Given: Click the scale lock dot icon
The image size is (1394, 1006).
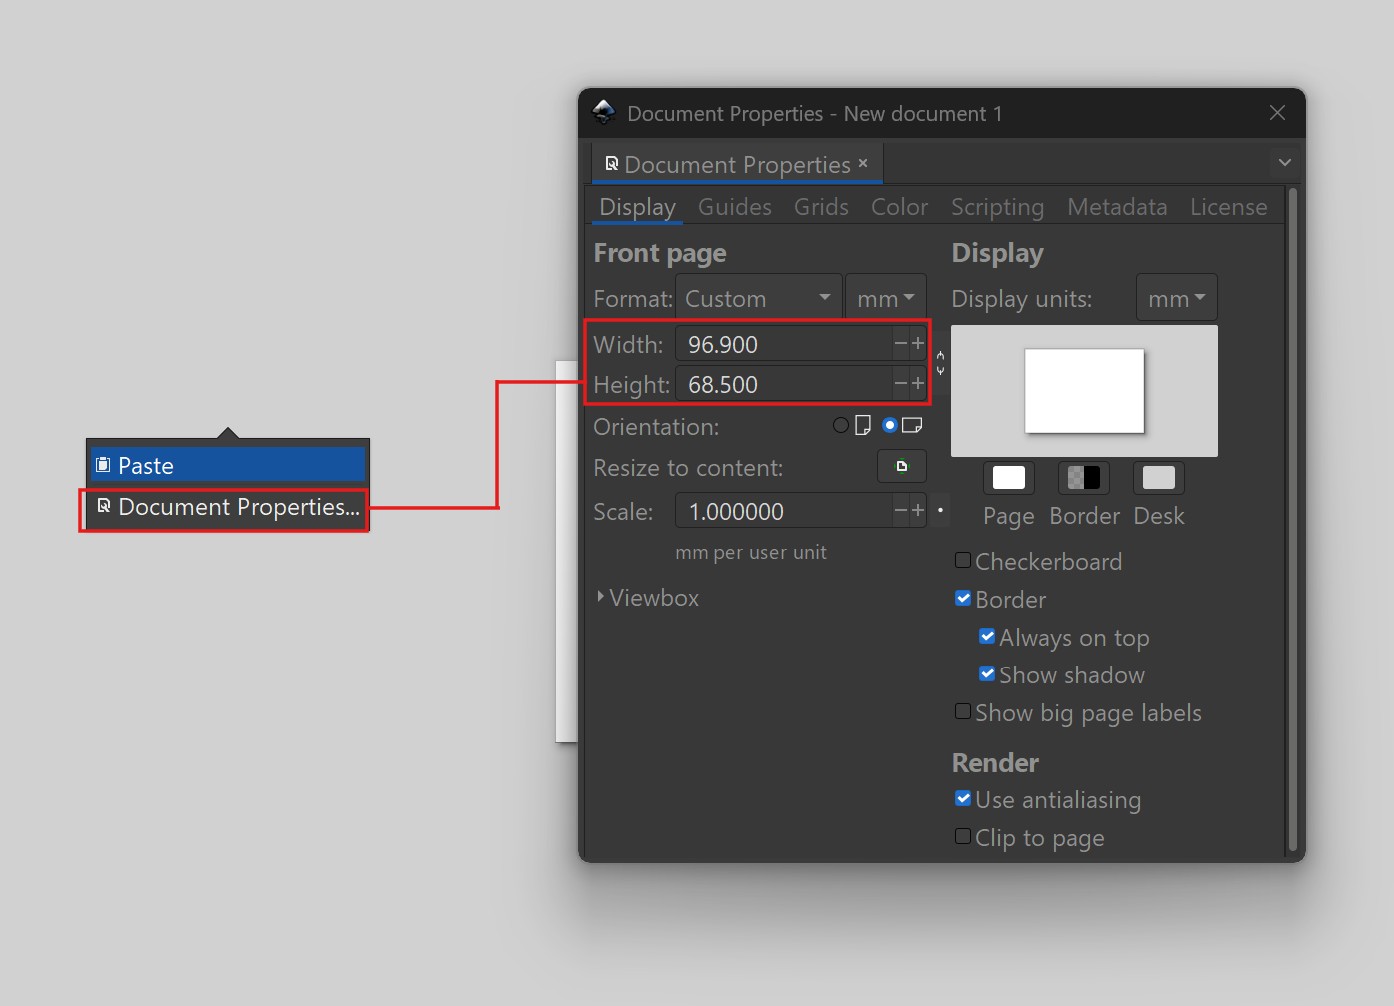Looking at the screenshot, I should [940, 510].
